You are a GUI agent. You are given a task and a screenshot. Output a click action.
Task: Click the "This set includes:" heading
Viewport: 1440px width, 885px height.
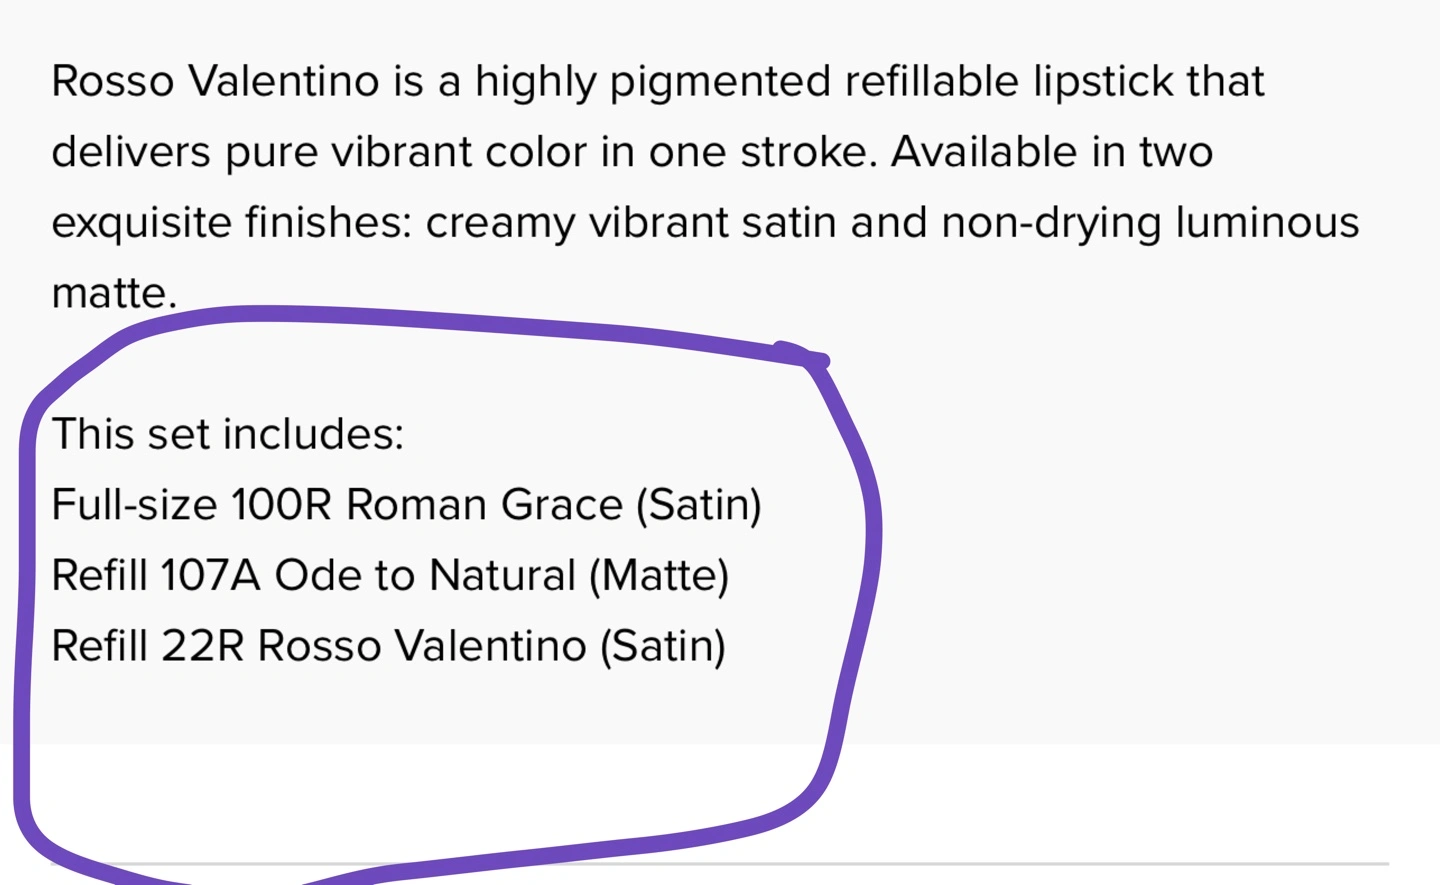[228, 434]
